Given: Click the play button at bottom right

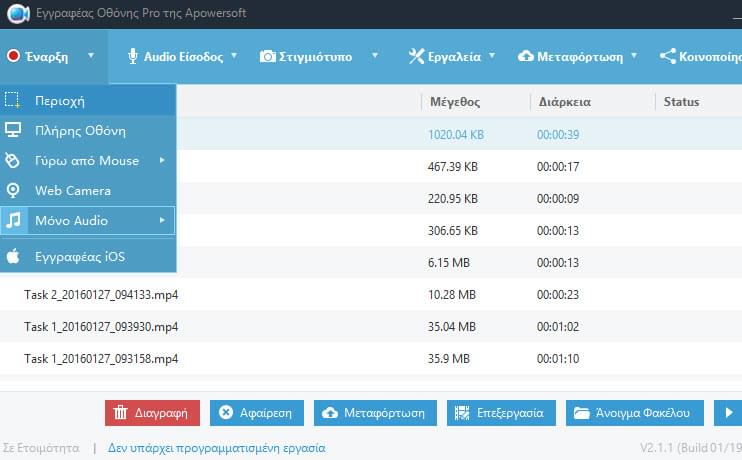Looking at the screenshot, I should pos(729,413).
